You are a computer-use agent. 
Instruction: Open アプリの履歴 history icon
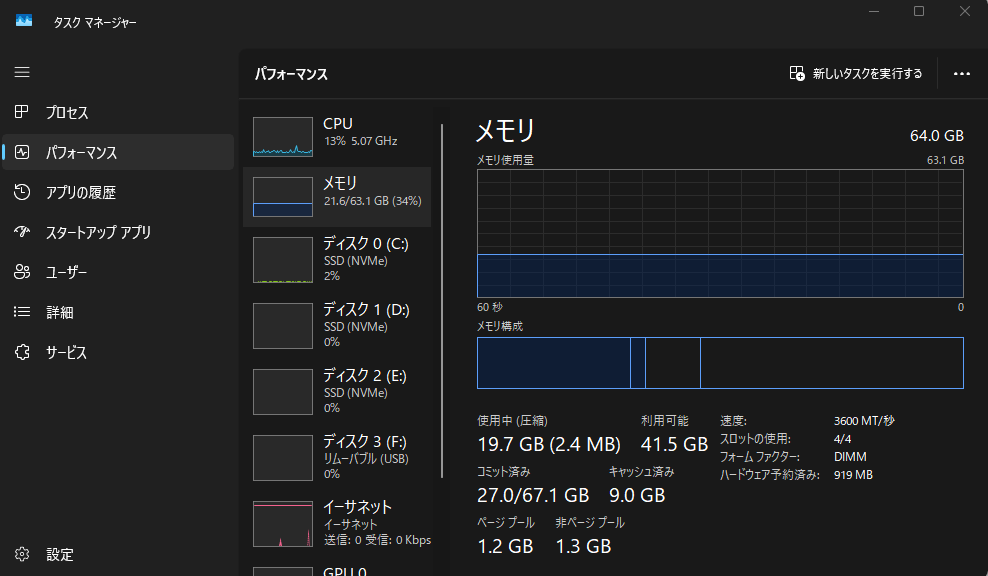click(22, 192)
